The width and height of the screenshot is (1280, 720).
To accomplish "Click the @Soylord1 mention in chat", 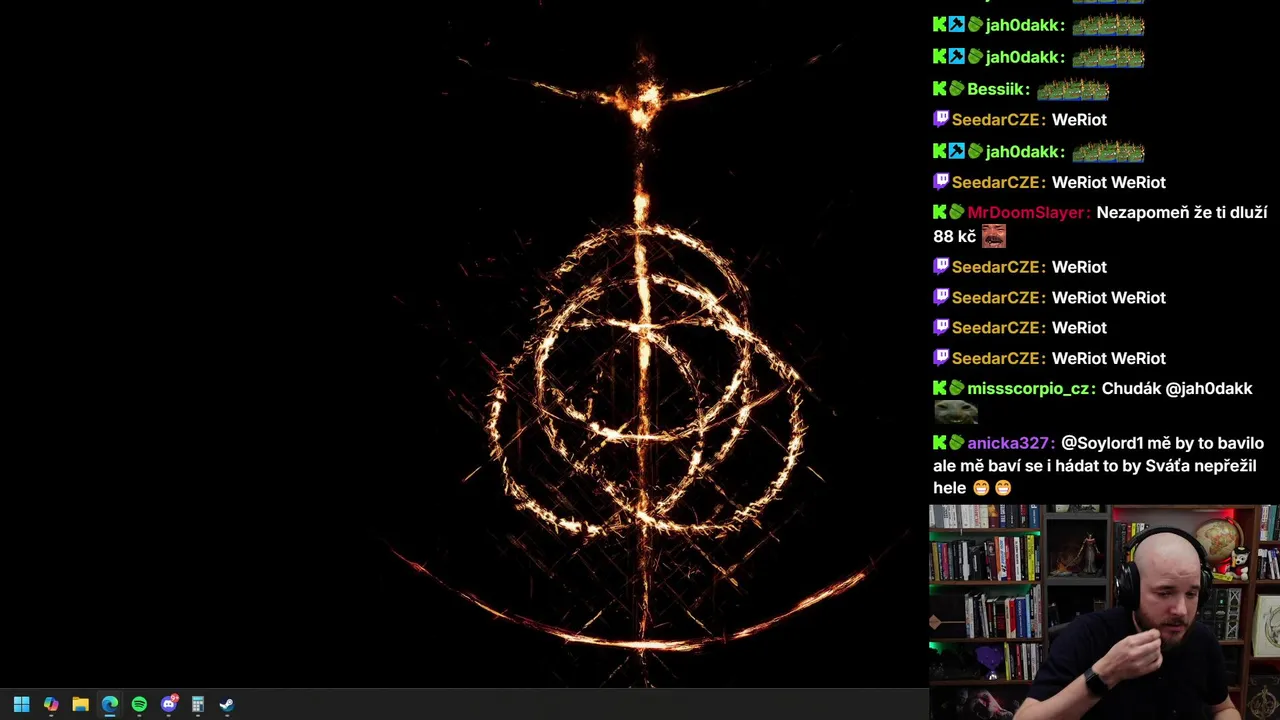I will click(1102, 443).
